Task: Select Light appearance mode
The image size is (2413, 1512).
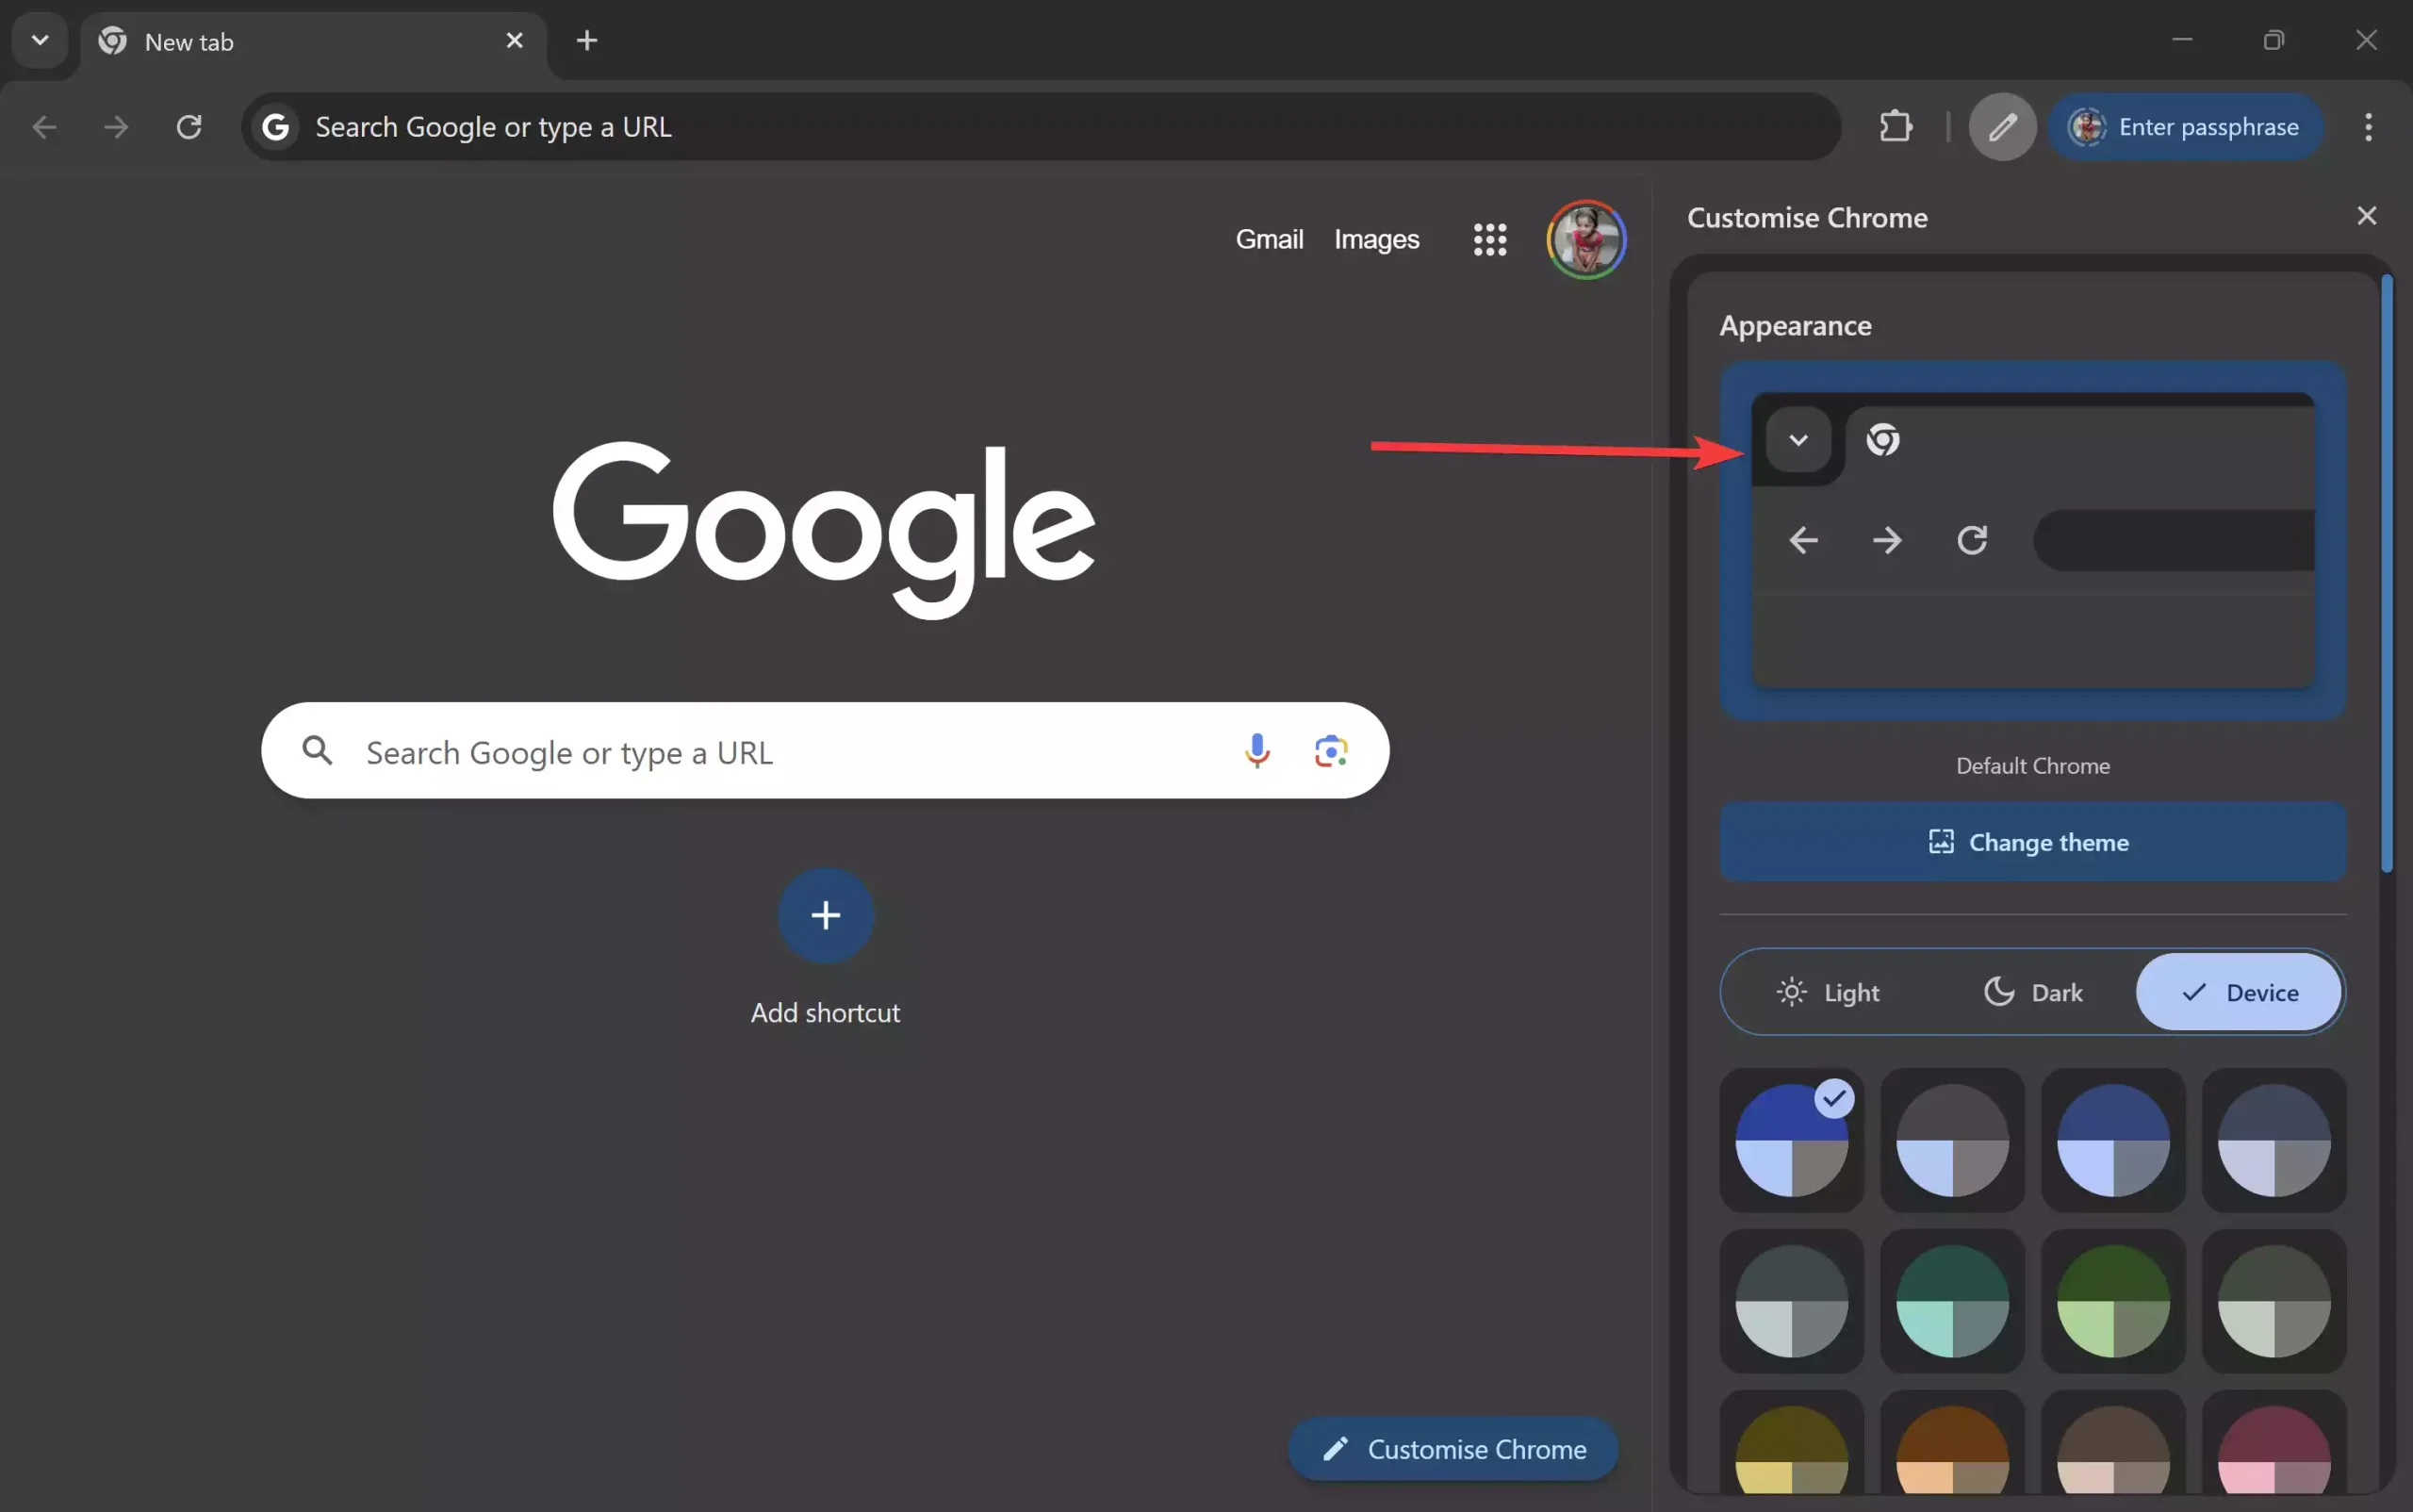Action: [x=1828, y=992]
